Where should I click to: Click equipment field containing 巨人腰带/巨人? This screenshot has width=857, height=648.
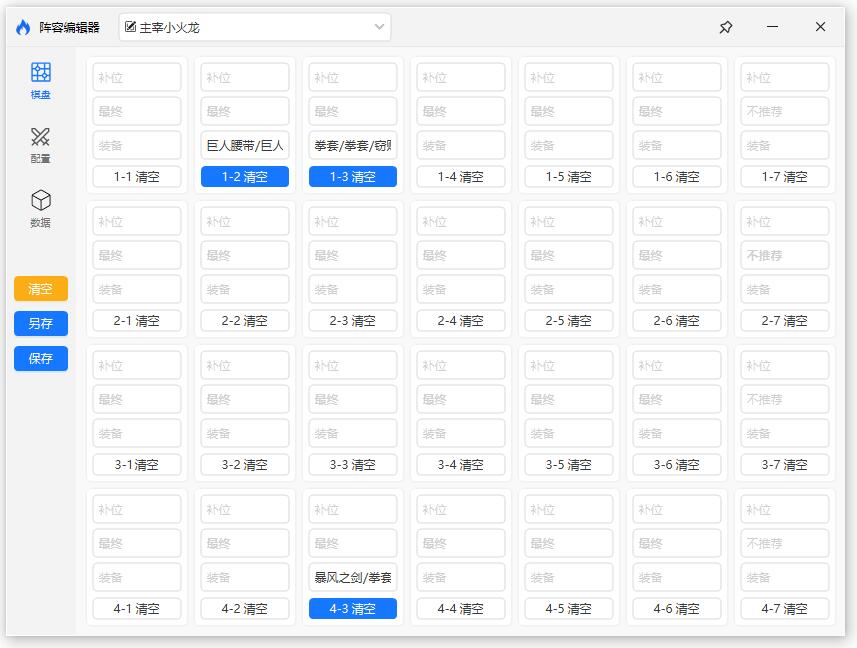click(x=245, y=145)
